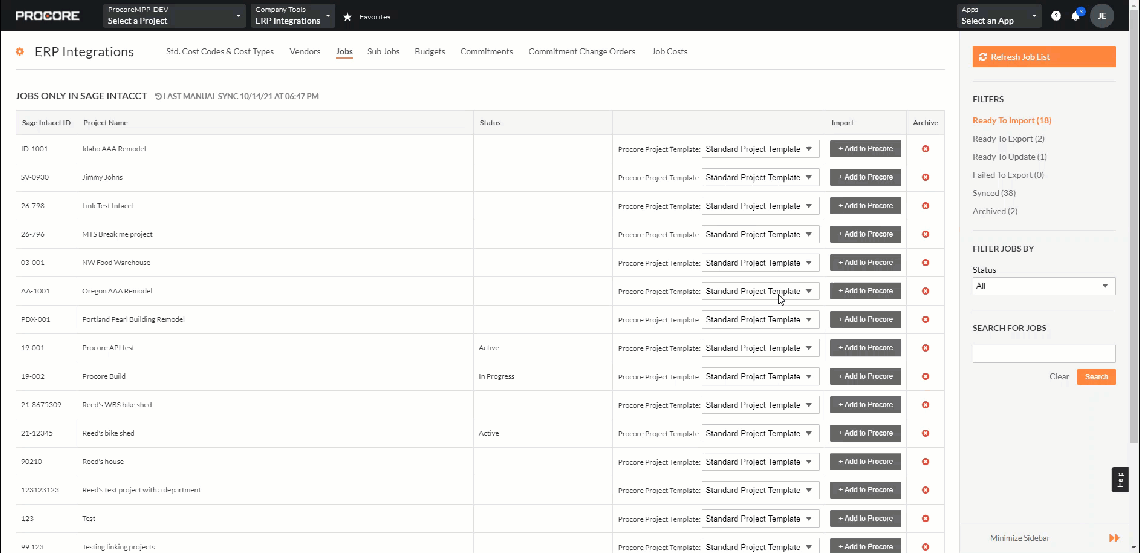Screen dimensions: 1140x553
Task: Archive the Jimmy Johns job
Action: (925, 177)
